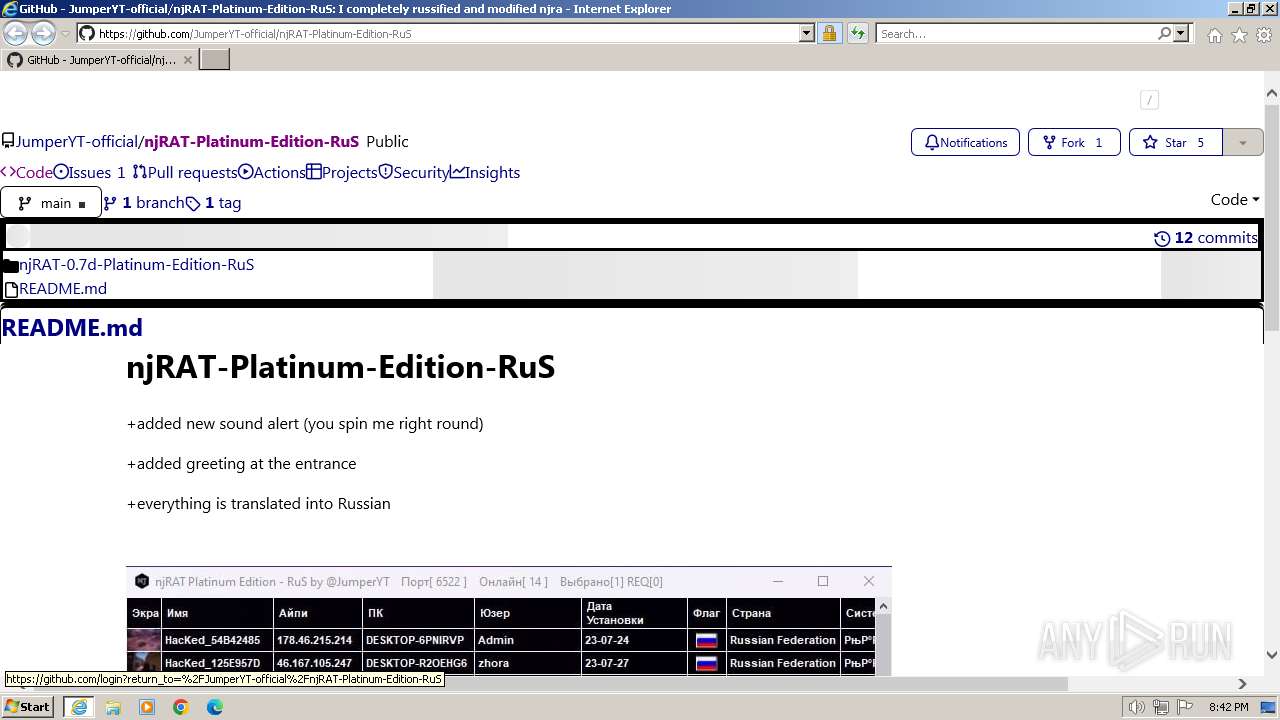
Task: Click the network tray icon
Action: [x=1161, y=707]
